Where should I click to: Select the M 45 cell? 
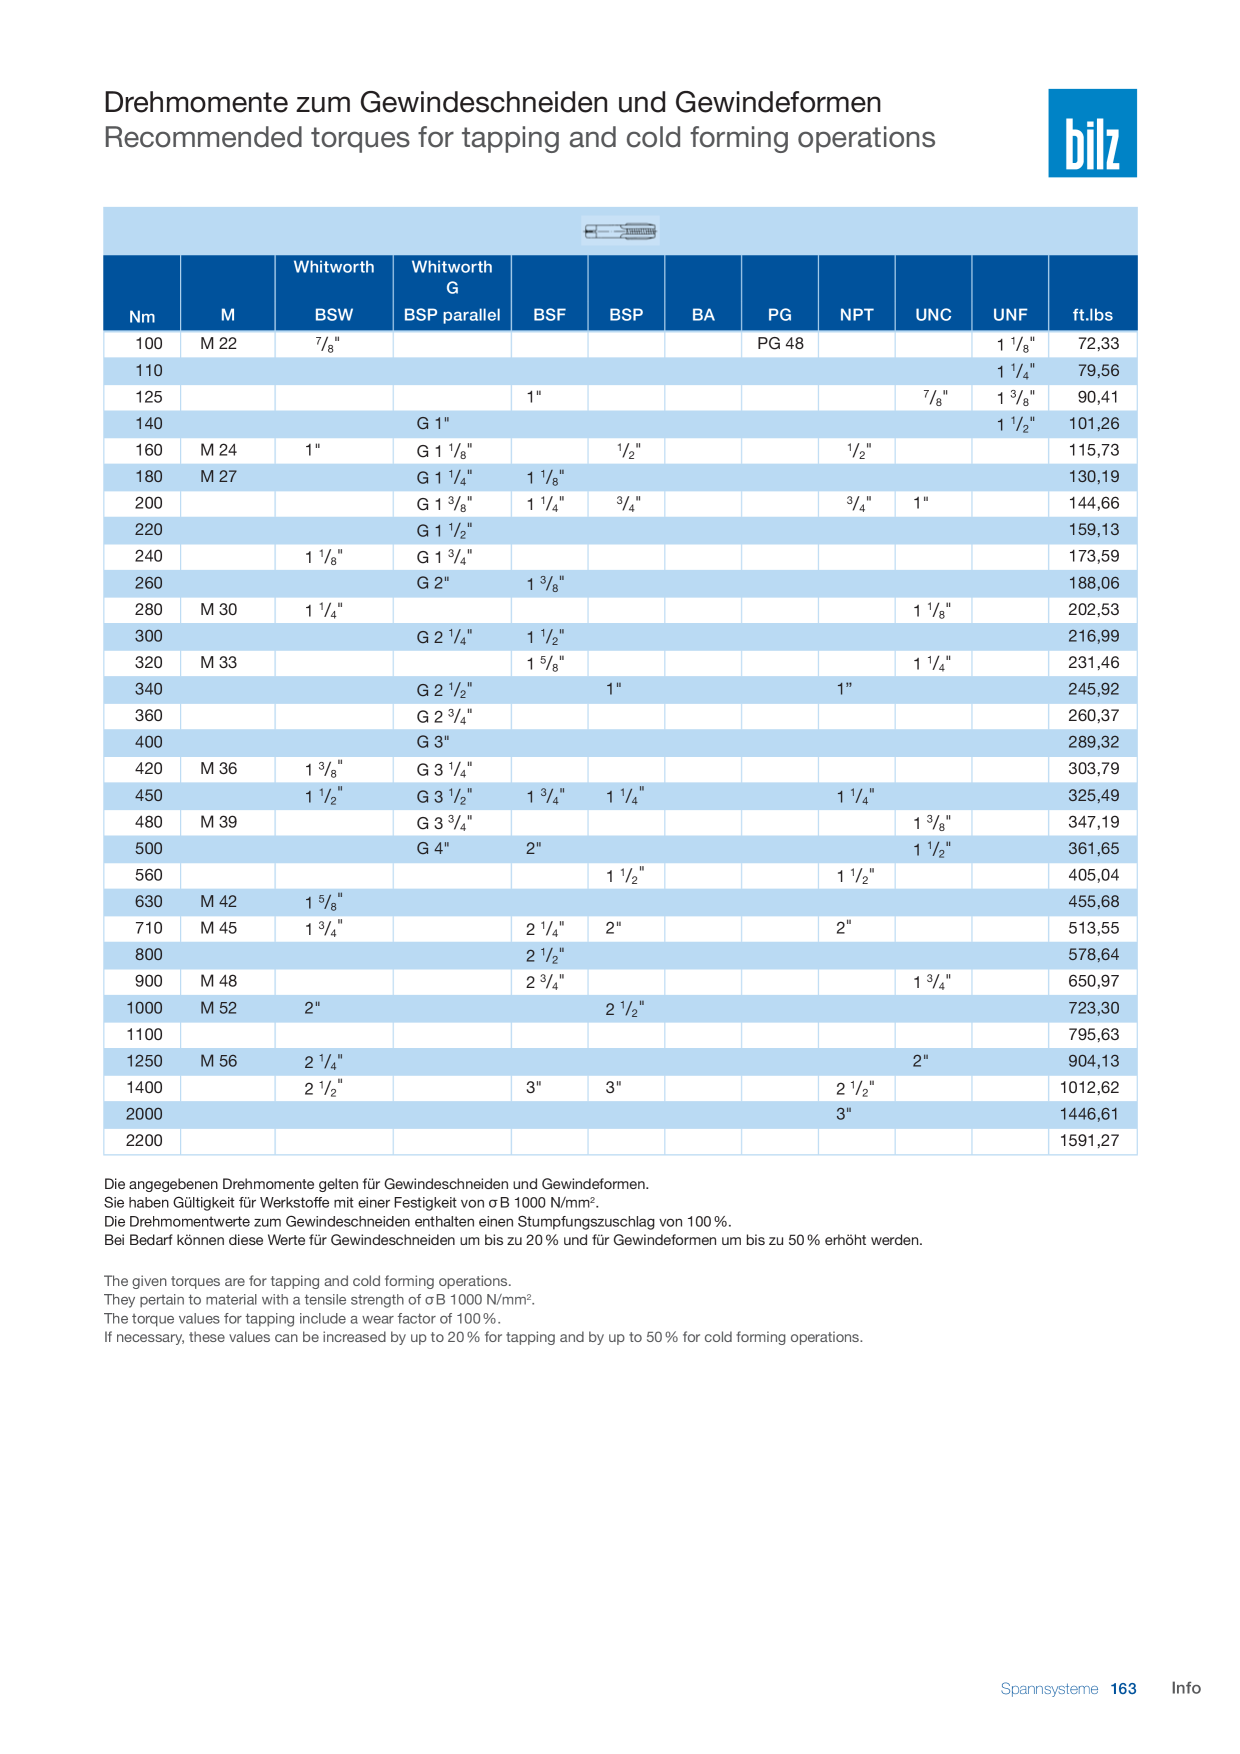(x=218, y=928)
